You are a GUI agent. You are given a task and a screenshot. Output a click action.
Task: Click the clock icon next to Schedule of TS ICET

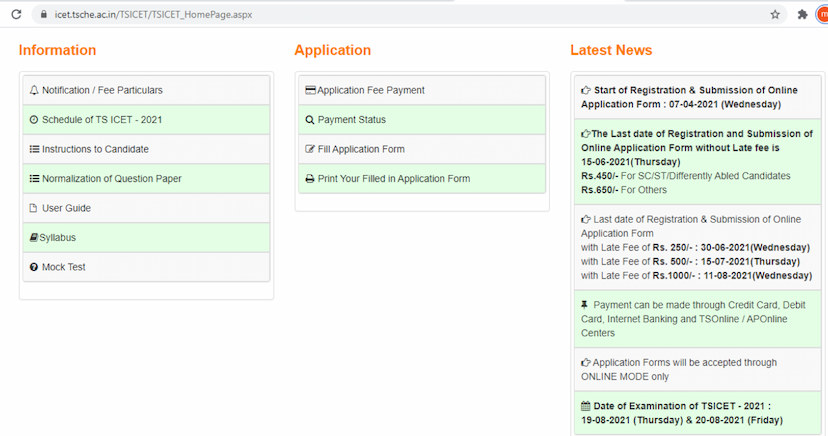(34, 120)
